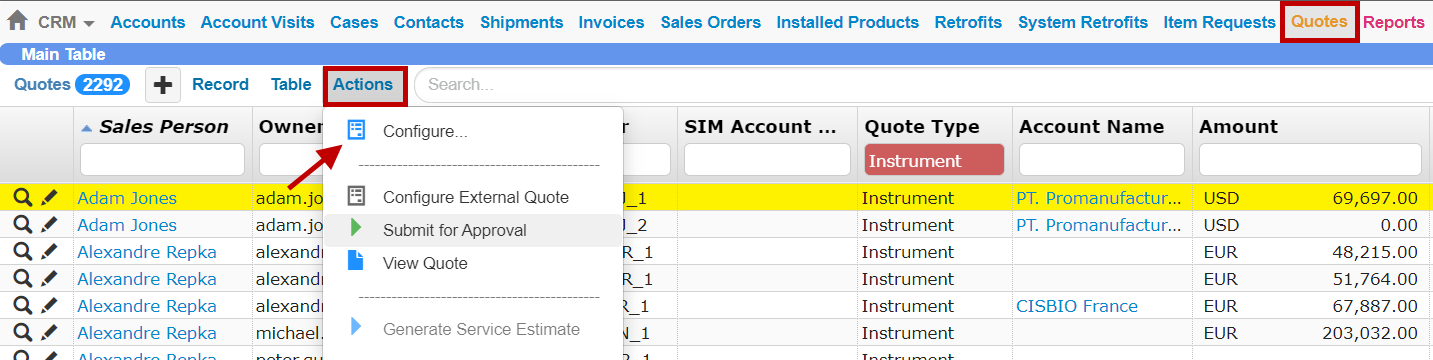Viewport: 1433px width, 360px height.
Task: View record in 69,697.00 row (magnifier)
Action: (x=22, y=198)
